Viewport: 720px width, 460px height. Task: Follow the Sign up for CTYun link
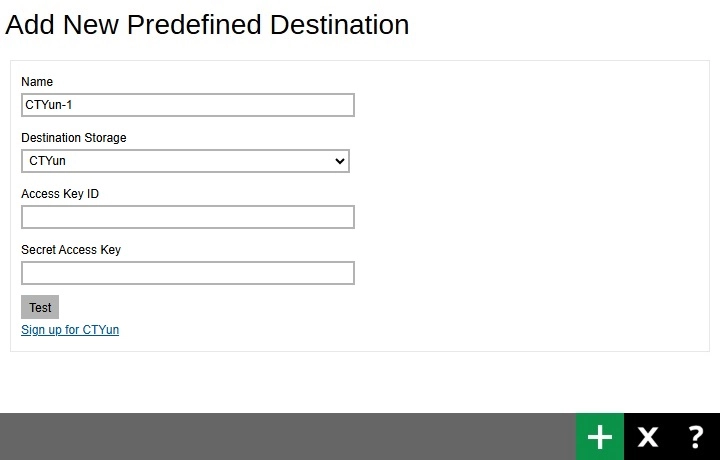click(70, 330)
